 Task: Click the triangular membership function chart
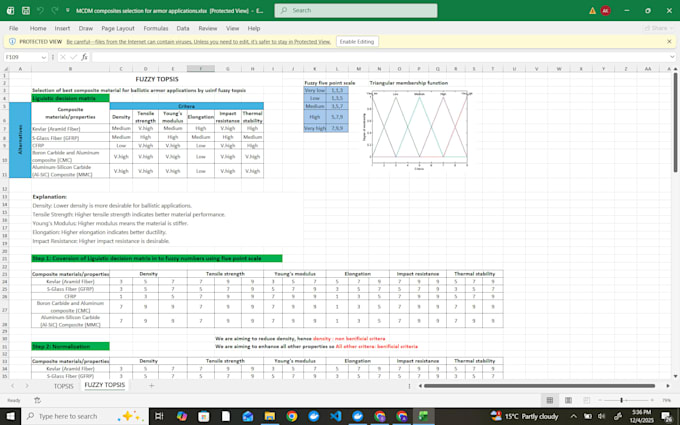point(419,129)
